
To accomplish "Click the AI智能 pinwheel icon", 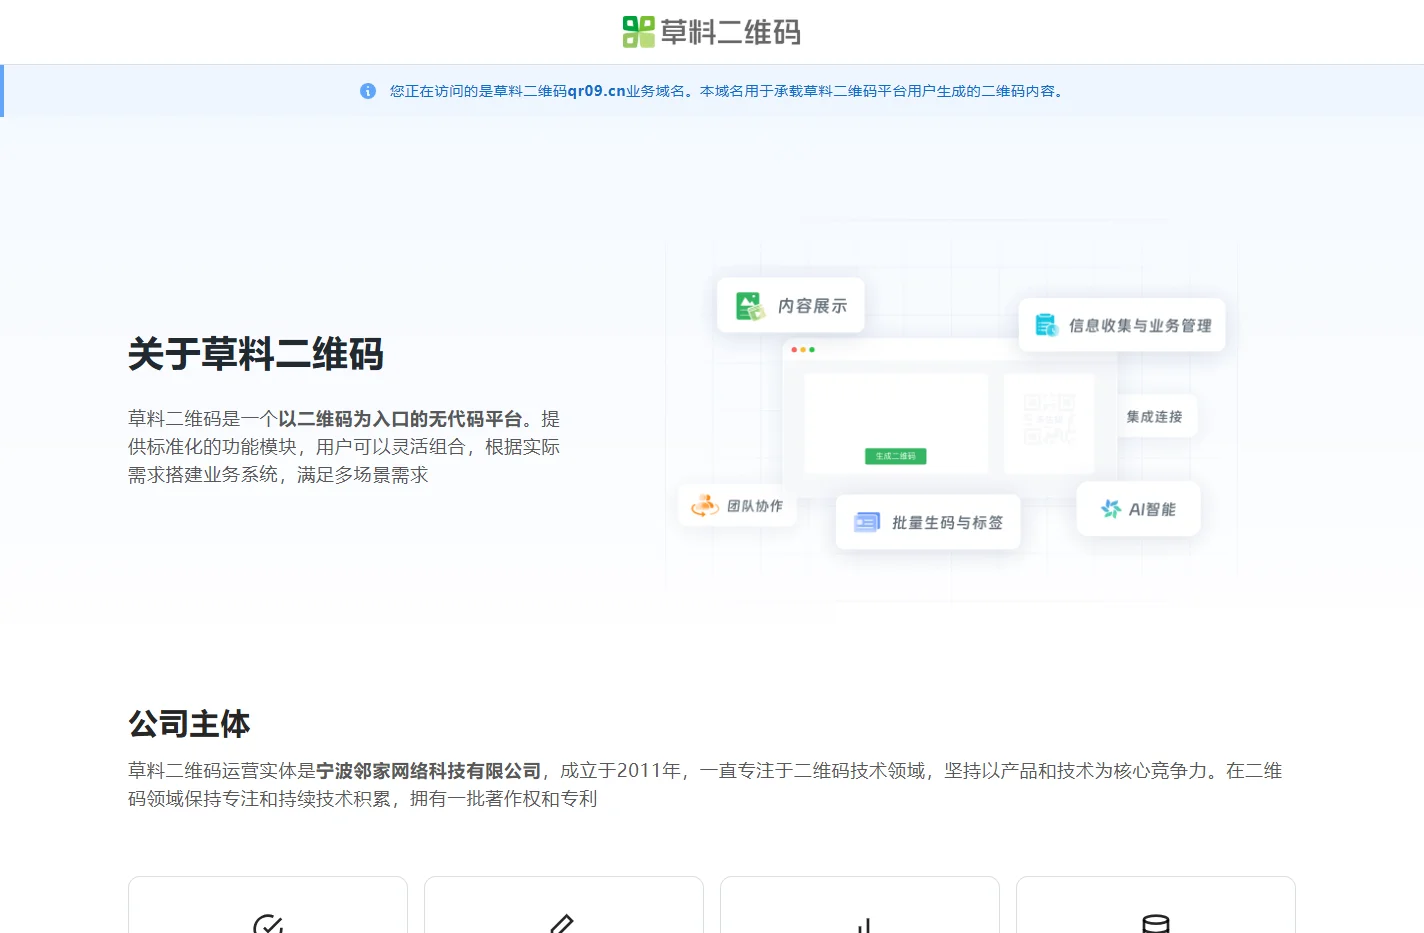I will click(x=1111, y=509).
